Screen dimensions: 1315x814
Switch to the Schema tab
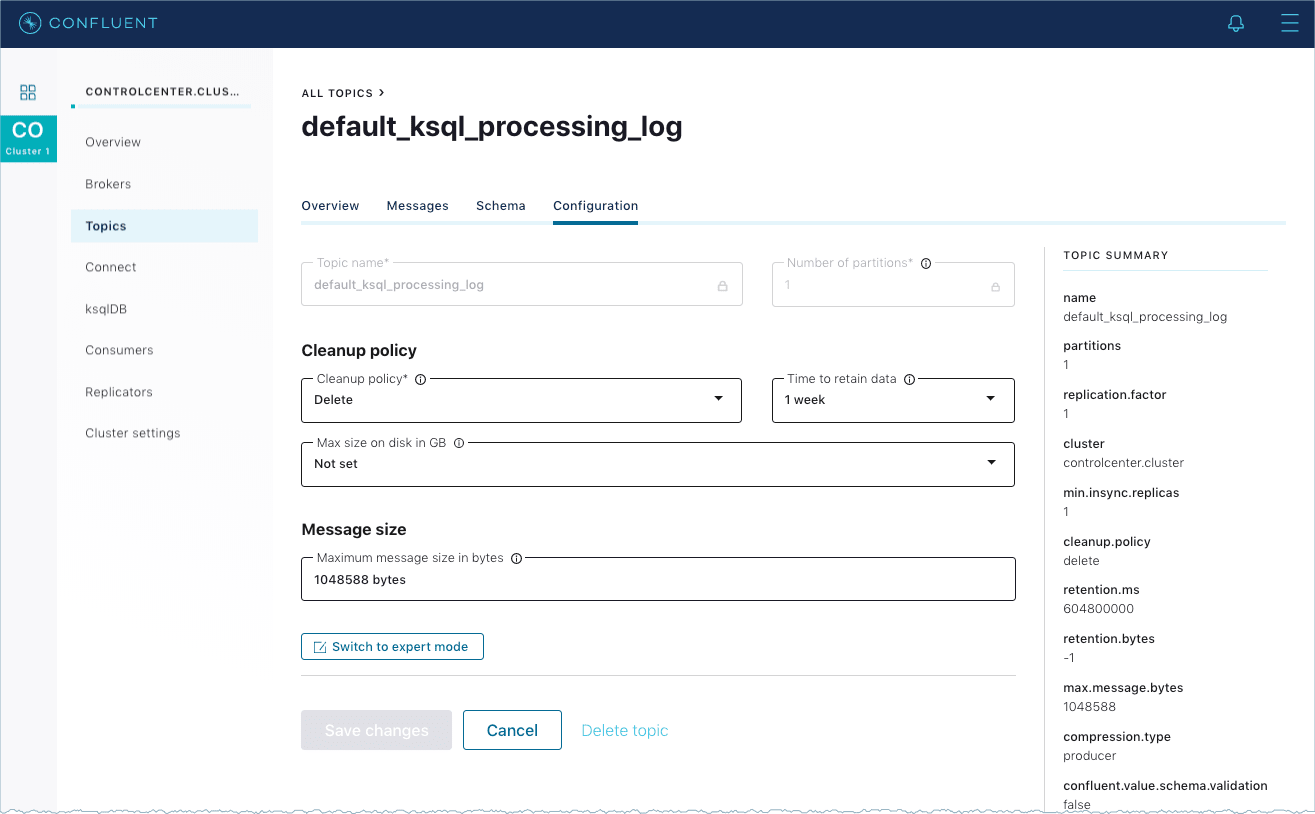pyautogui.click(x=501, y=206)
